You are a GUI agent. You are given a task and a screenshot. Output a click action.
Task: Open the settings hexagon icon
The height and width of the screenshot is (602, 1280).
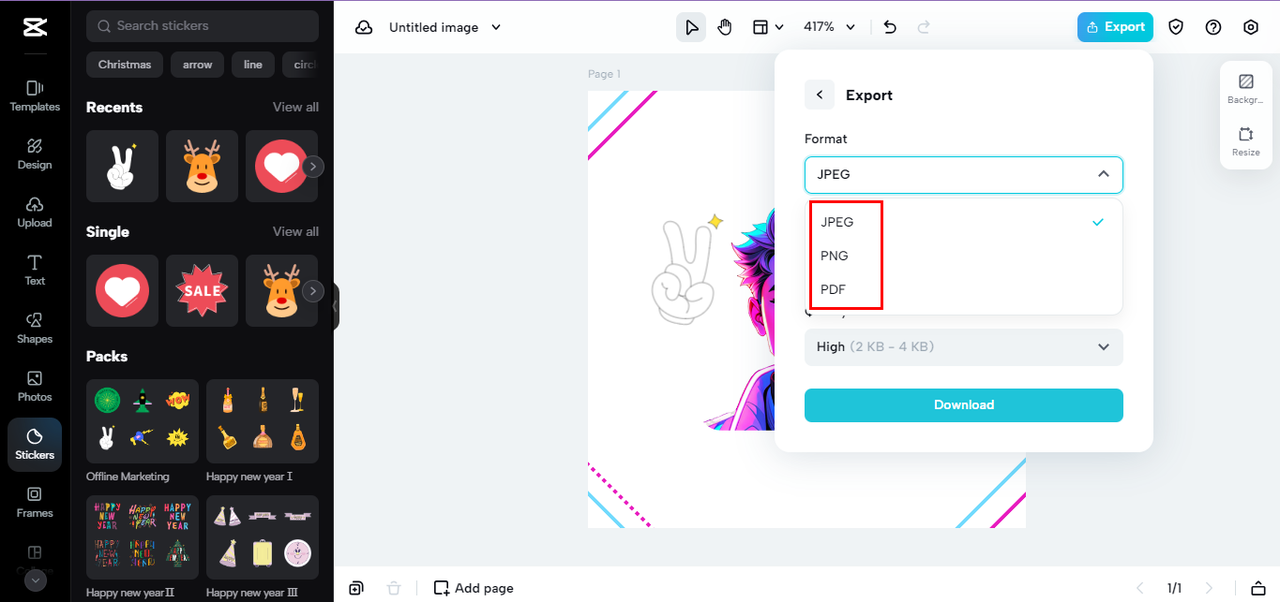[1251, 27]
